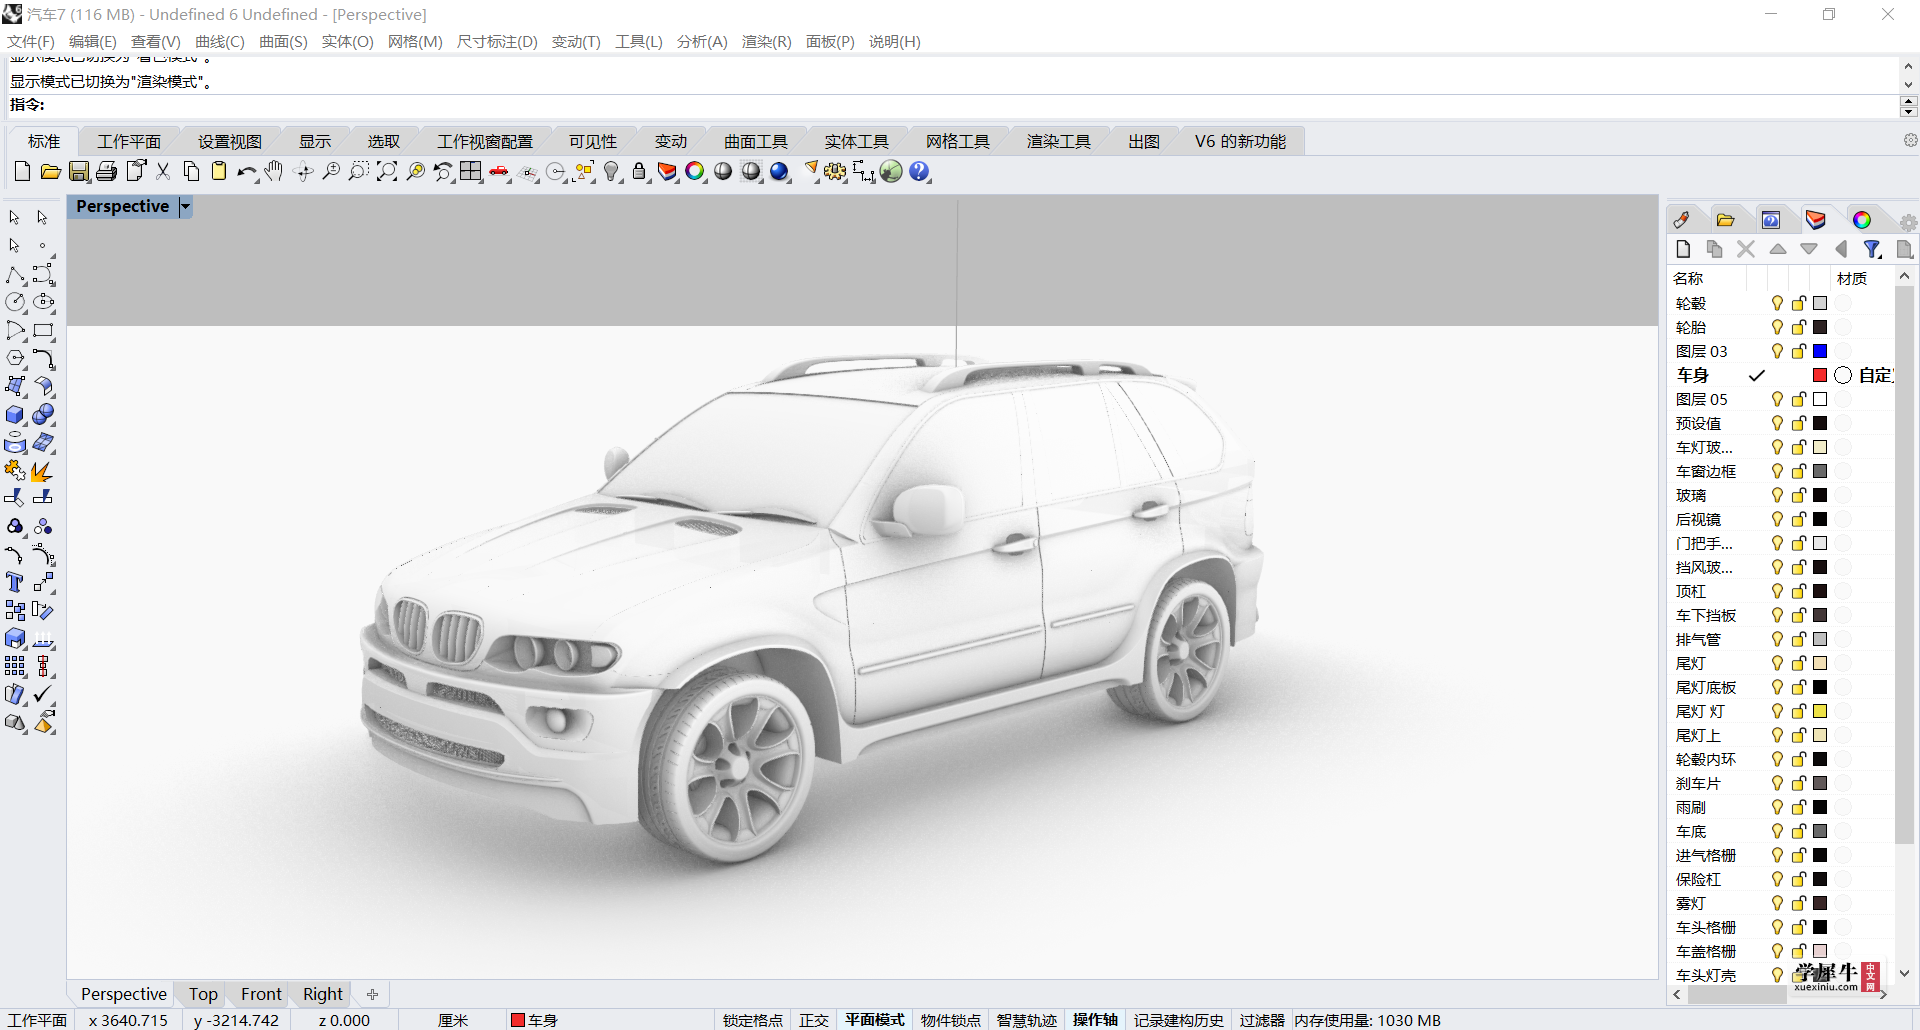Image resolution: width=1920 pixels, height=1030 pixels.
Task: Toggle visibility bulb of 轮毂 layer
Action: 1777,303
